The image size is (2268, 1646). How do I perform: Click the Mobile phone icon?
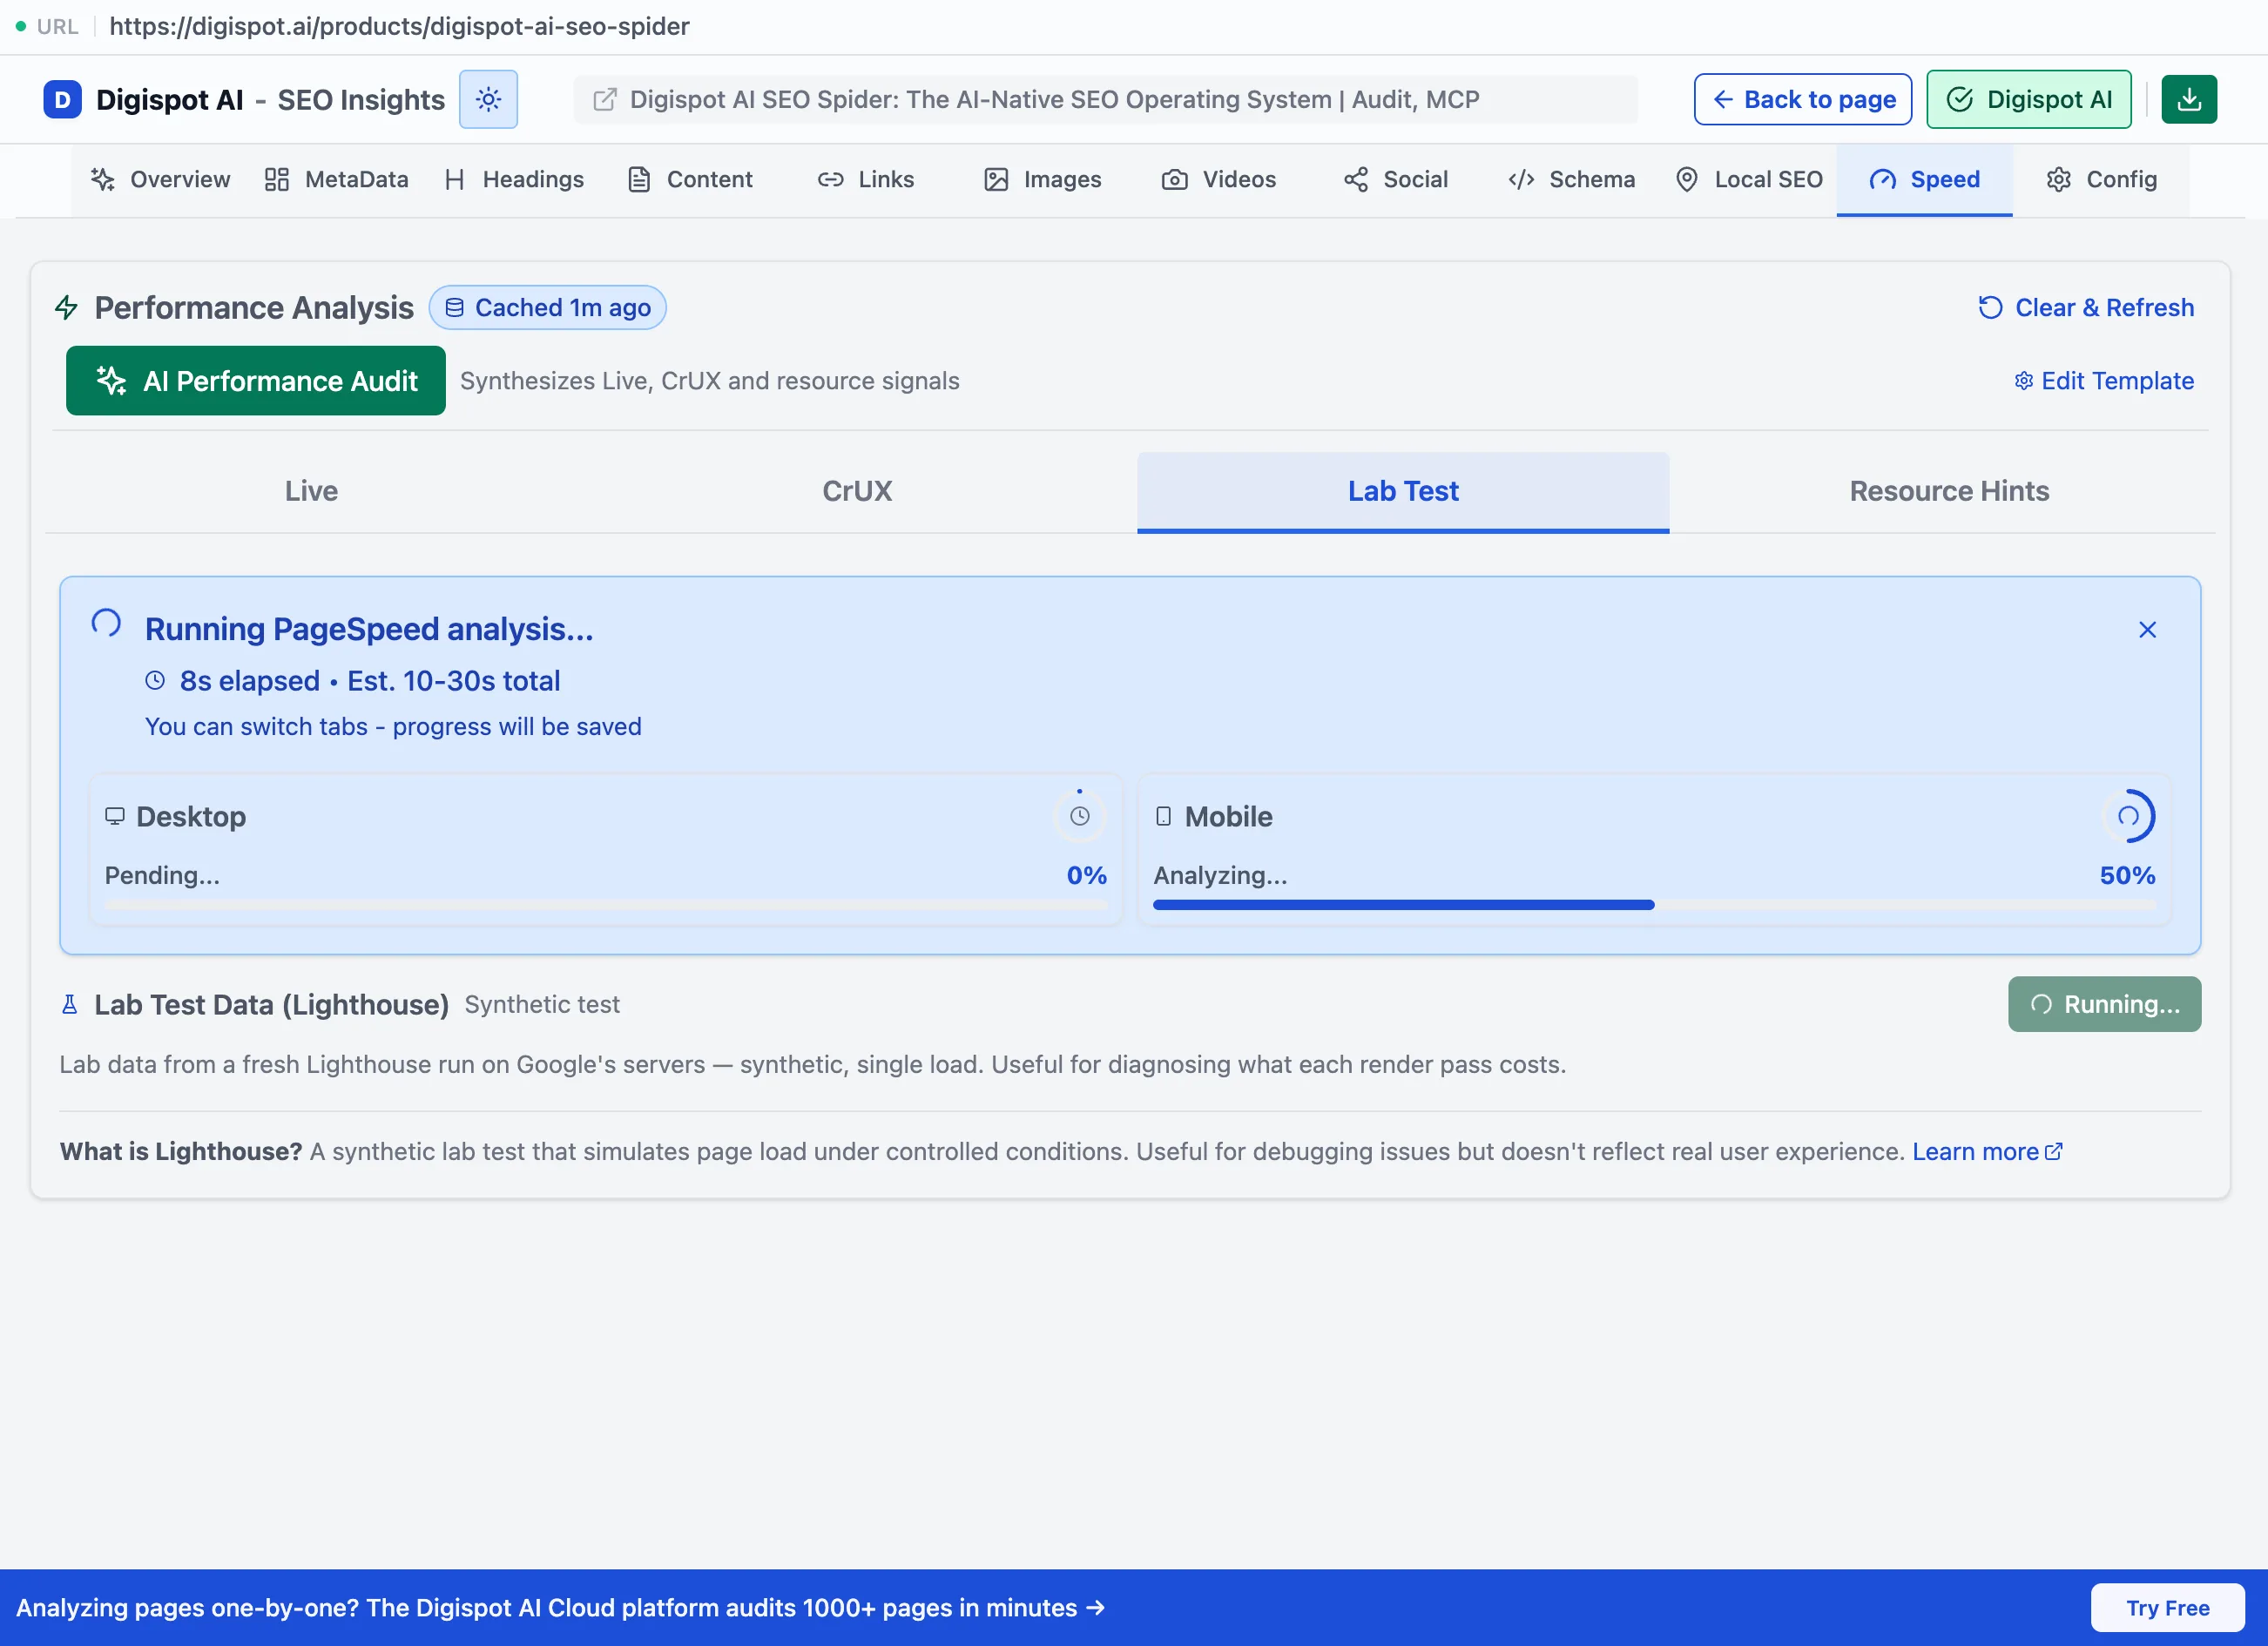(x=1163, y=816)
